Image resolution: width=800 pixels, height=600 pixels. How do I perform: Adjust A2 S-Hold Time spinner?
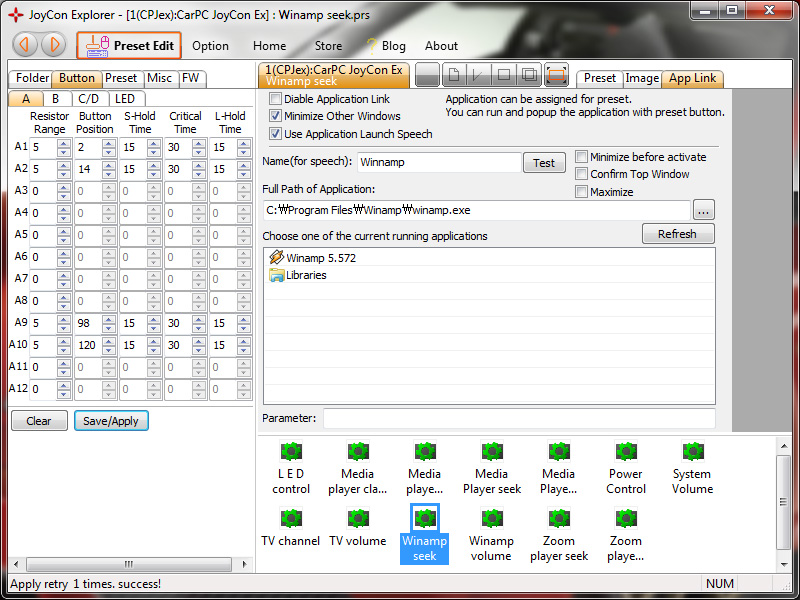154,169
